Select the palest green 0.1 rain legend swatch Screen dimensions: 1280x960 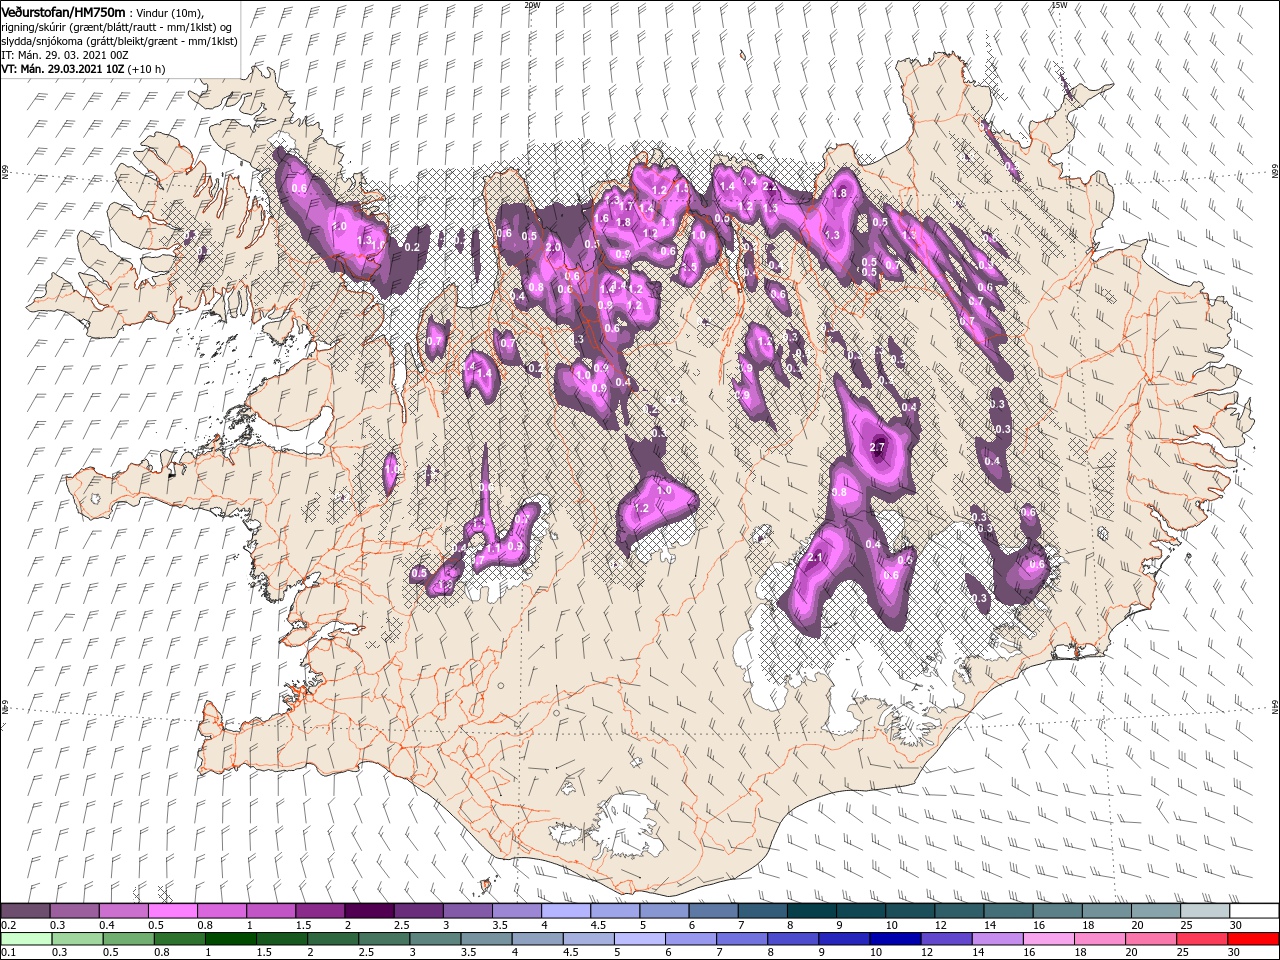click(25, 939)
